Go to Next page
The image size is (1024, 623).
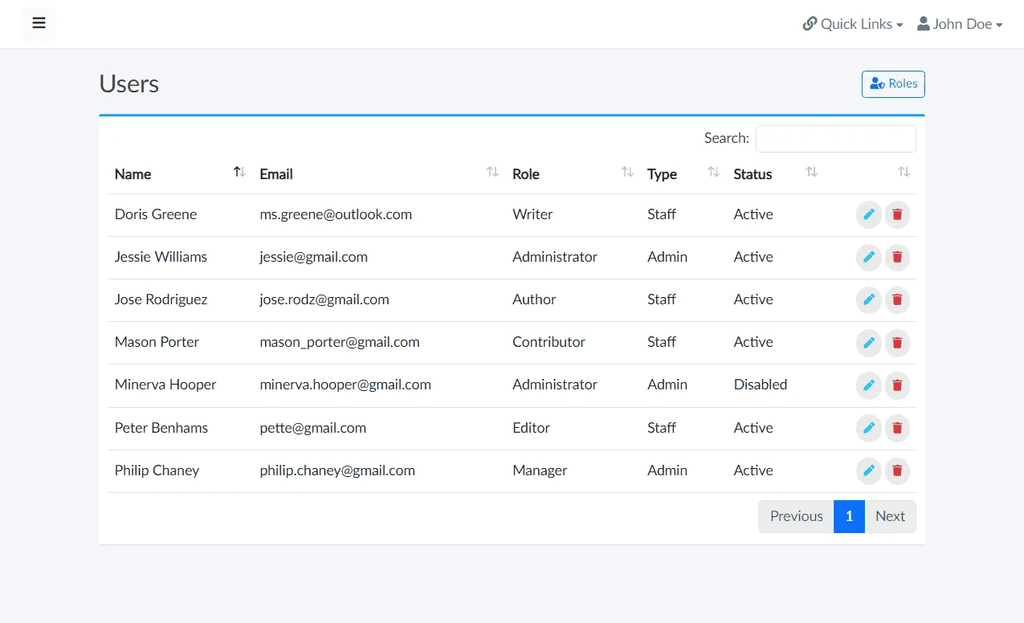[890, 516]
